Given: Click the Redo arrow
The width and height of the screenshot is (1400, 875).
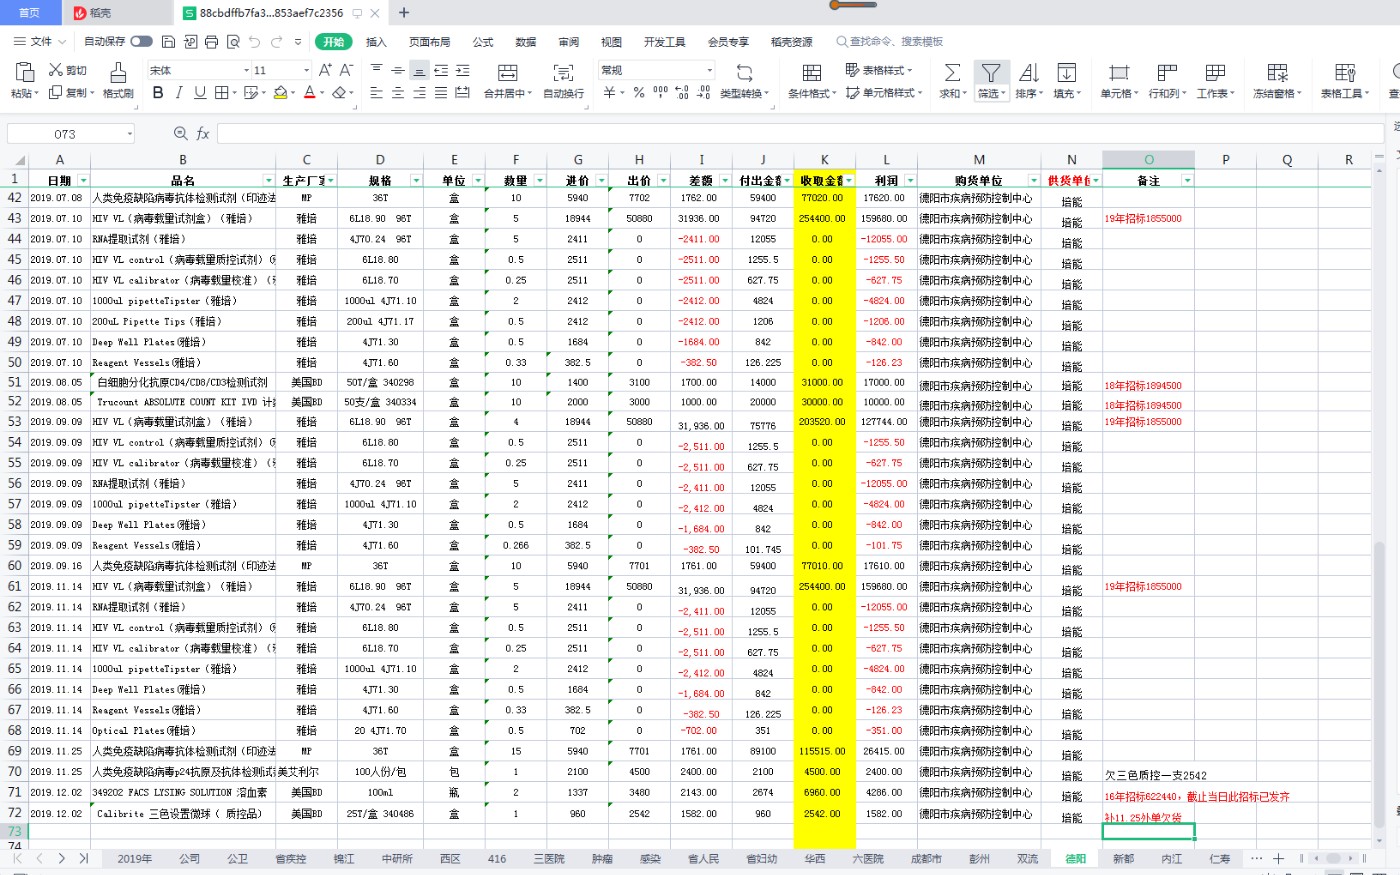Looking at the screenshot, I should pos(276,42).
